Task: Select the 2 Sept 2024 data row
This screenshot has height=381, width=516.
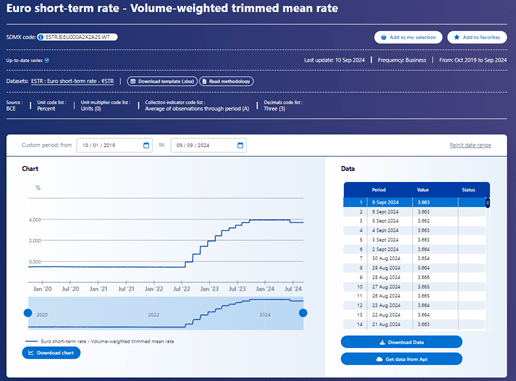Action: 414,249
